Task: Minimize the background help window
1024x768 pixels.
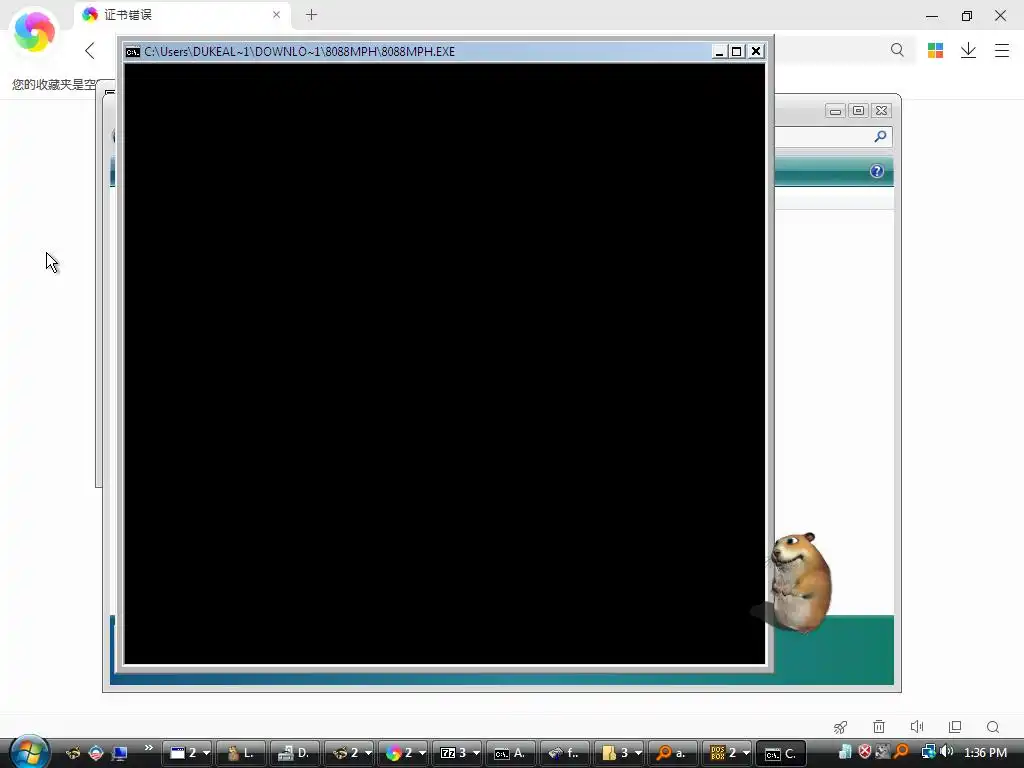Action: pyautogui.click(x=835, y=111)
